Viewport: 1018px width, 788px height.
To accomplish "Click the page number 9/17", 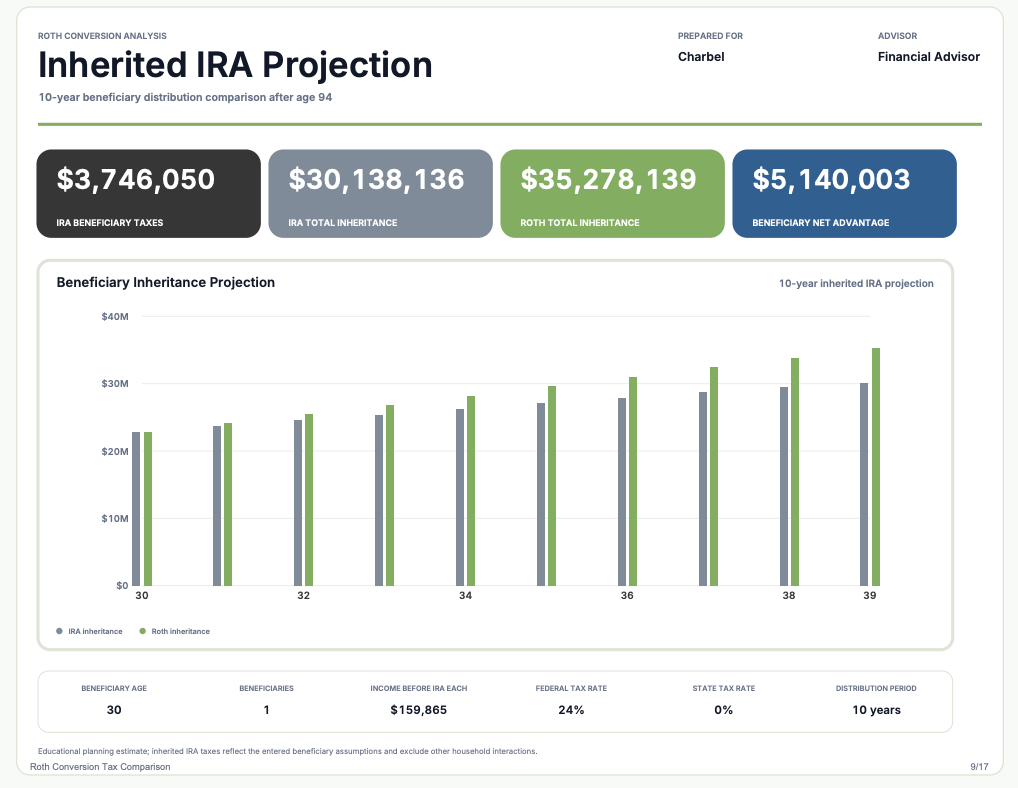I will click(980, 767).
